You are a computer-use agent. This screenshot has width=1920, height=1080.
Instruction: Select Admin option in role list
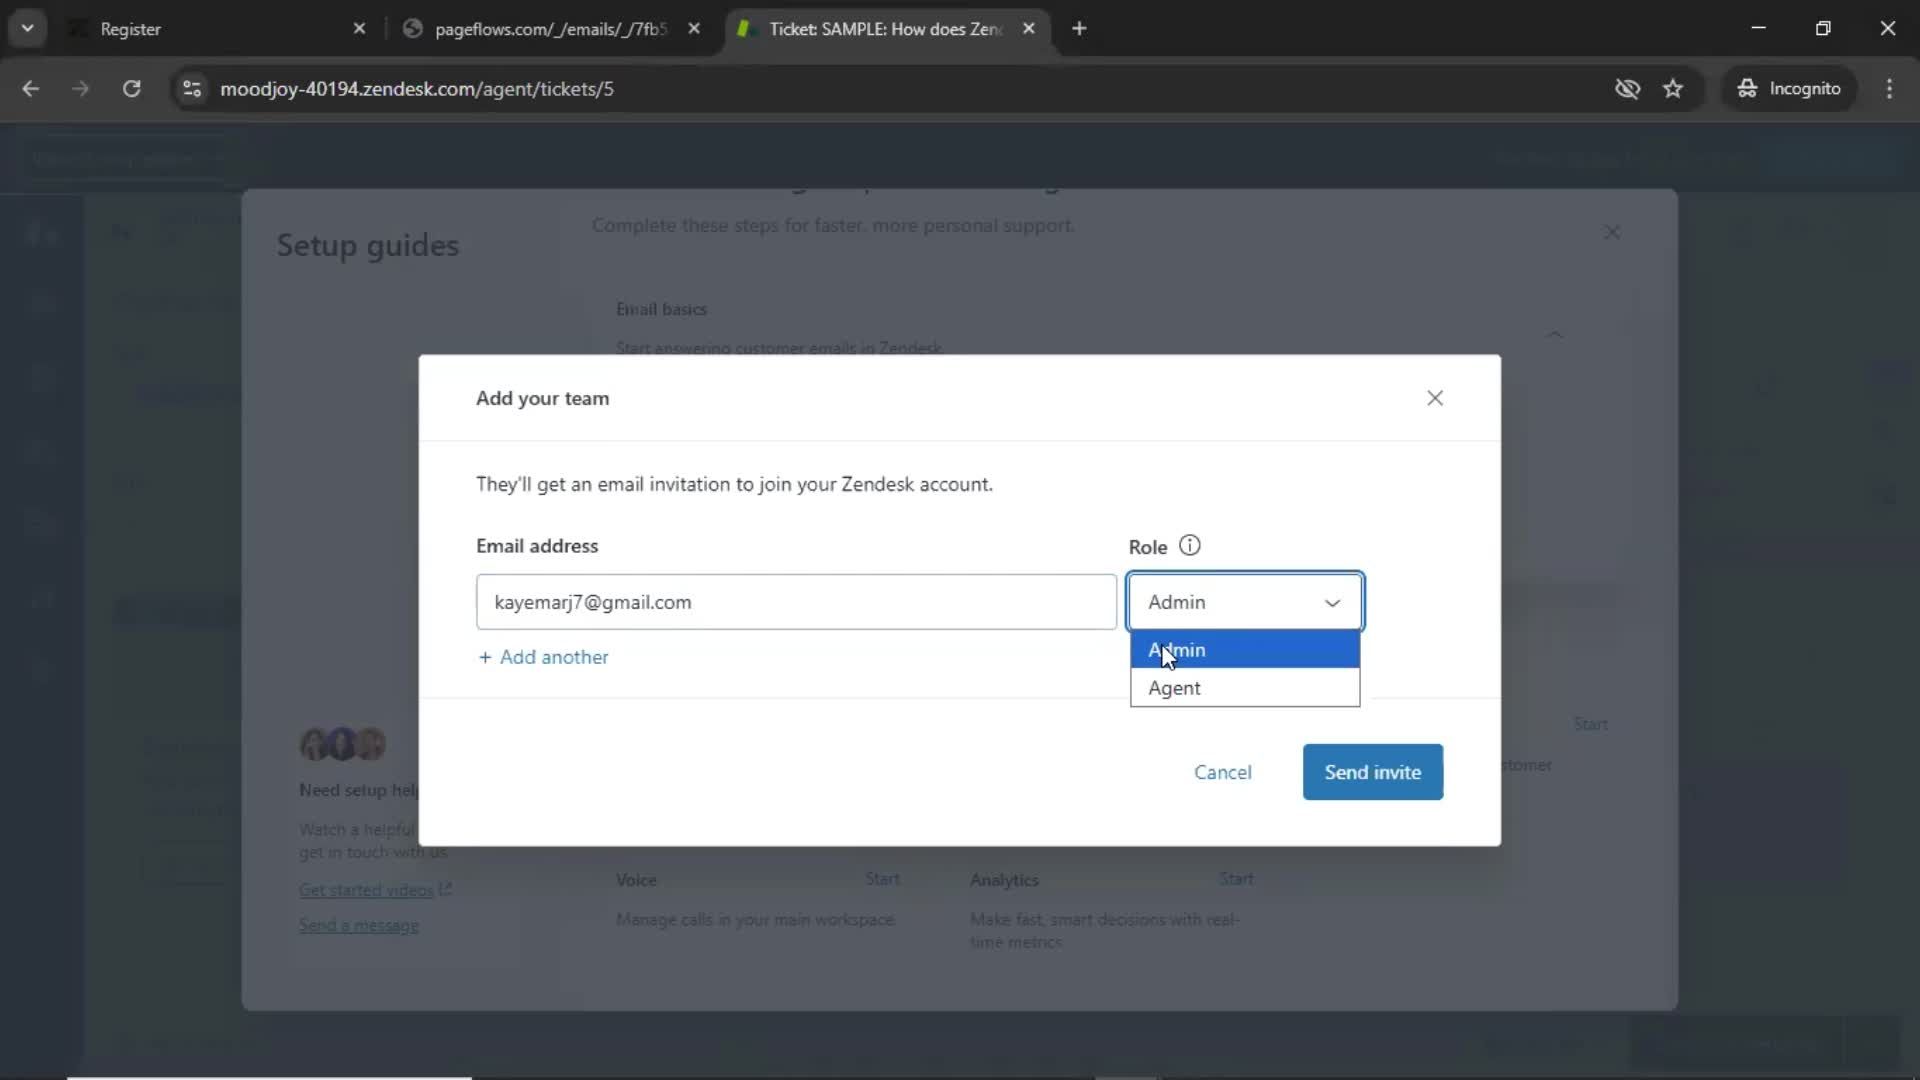point(1245,650)
